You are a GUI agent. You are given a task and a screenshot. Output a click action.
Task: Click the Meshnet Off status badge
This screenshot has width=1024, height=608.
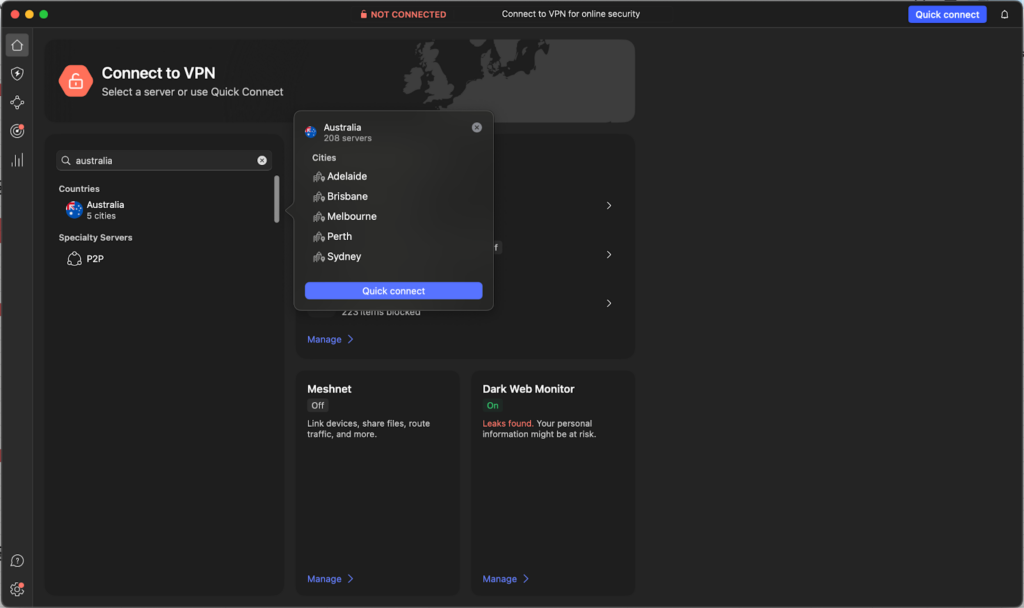(x=317, y=406)
